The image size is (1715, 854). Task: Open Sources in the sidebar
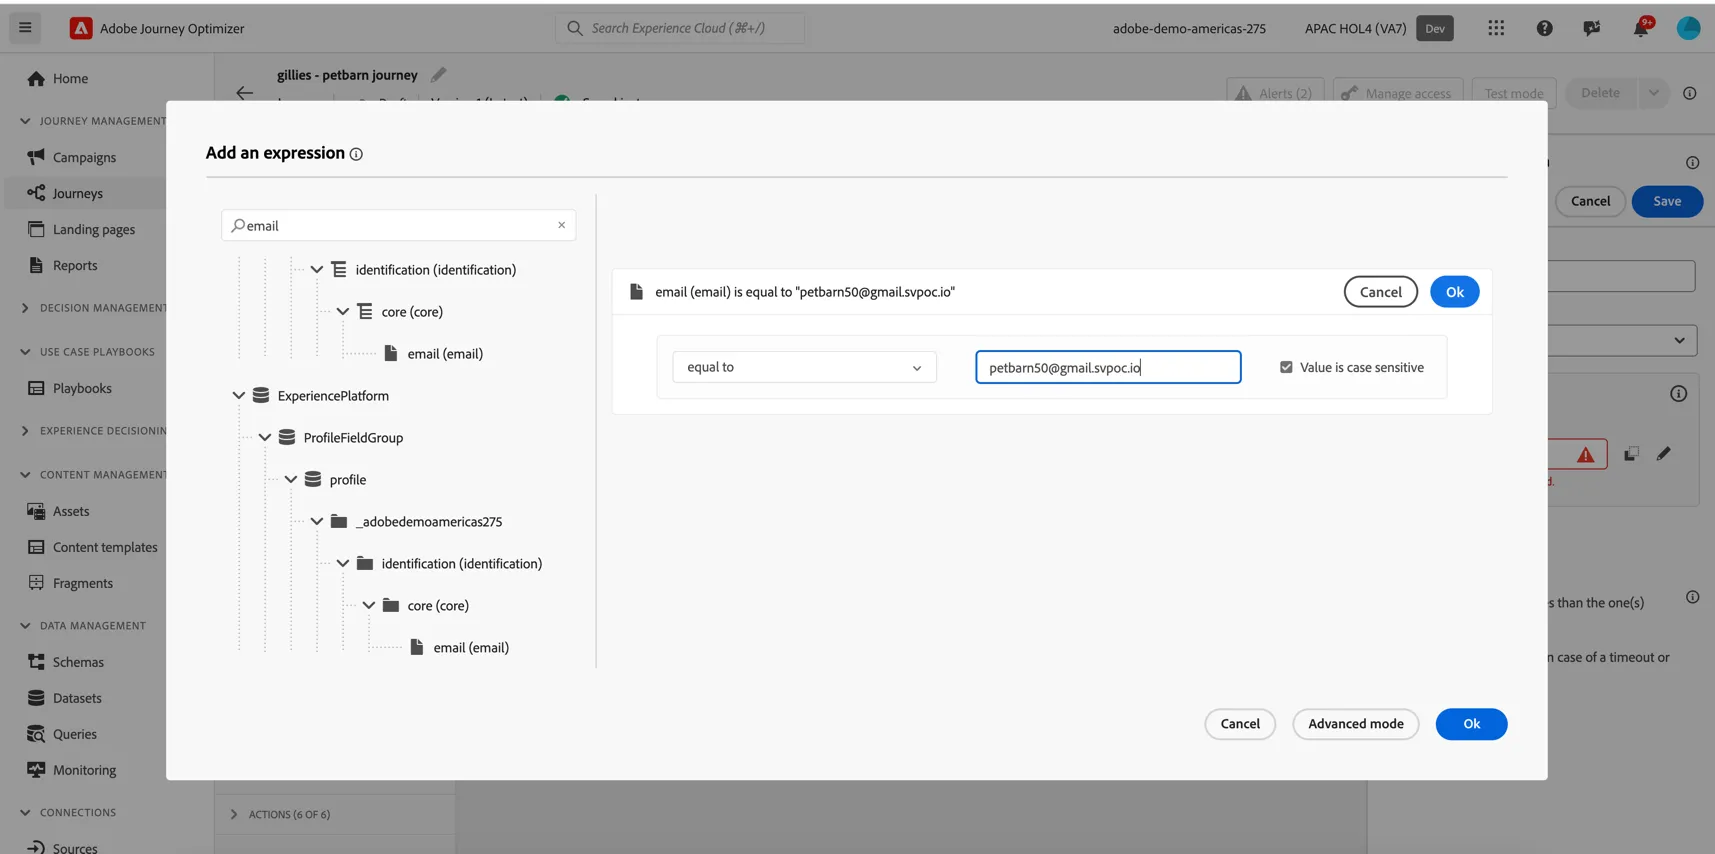(x=75, y=847)
